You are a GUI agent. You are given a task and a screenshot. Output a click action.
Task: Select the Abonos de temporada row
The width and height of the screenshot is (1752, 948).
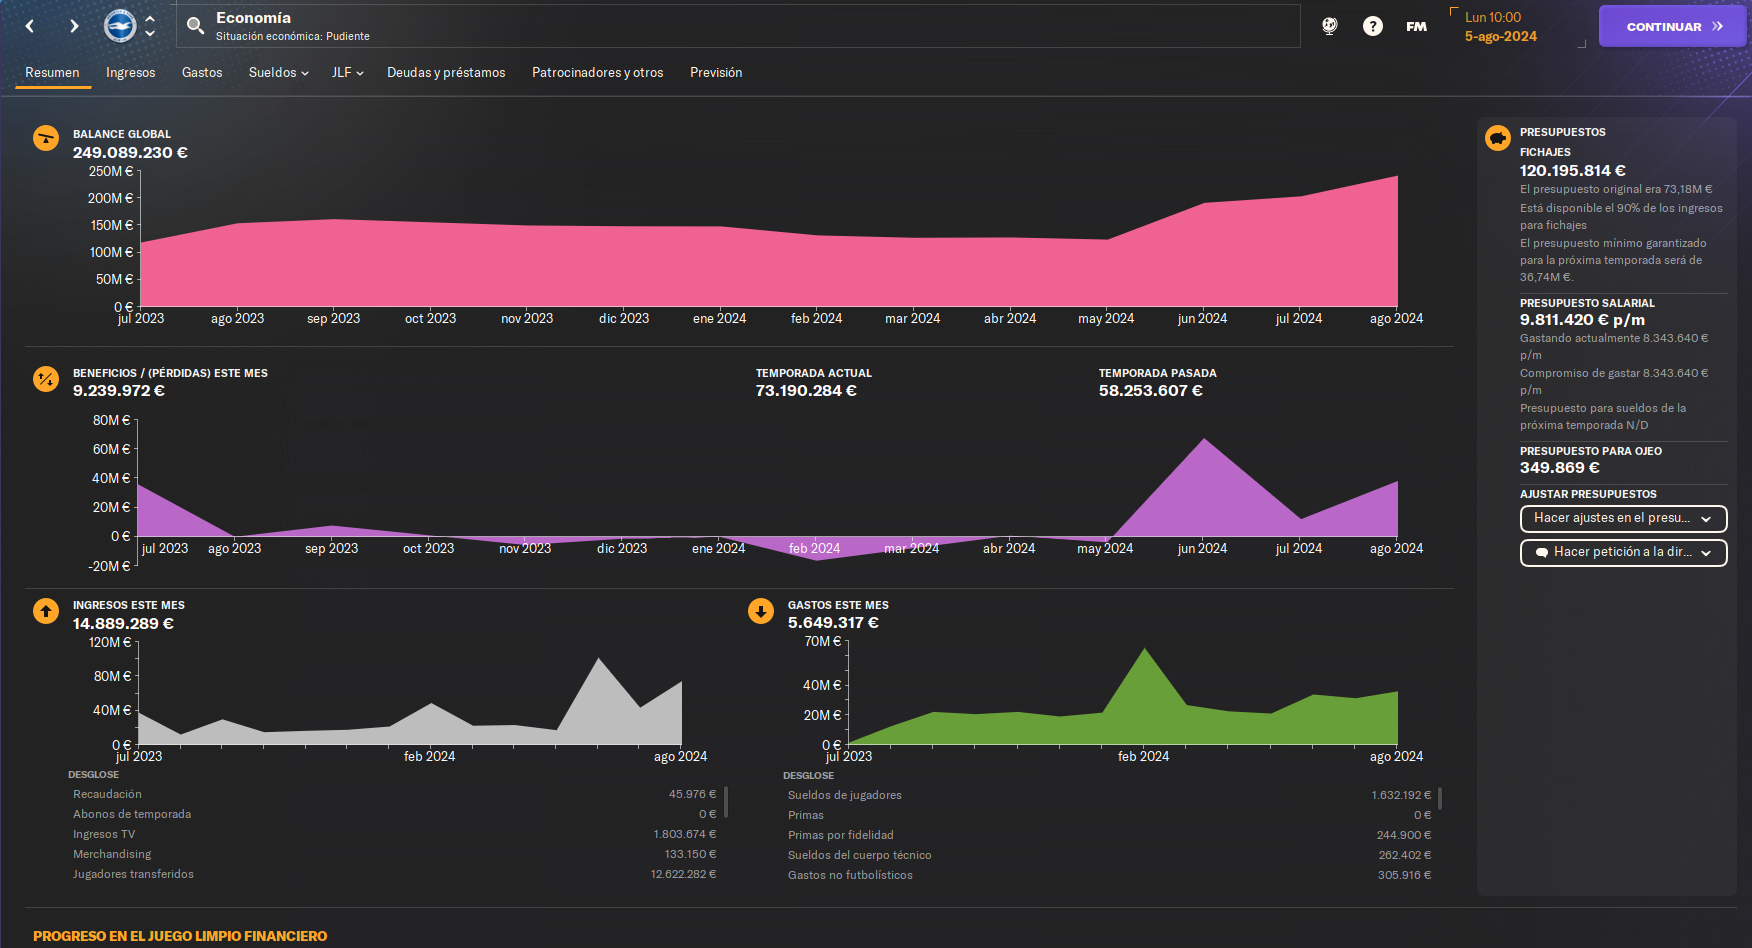[x=394, y=814]
